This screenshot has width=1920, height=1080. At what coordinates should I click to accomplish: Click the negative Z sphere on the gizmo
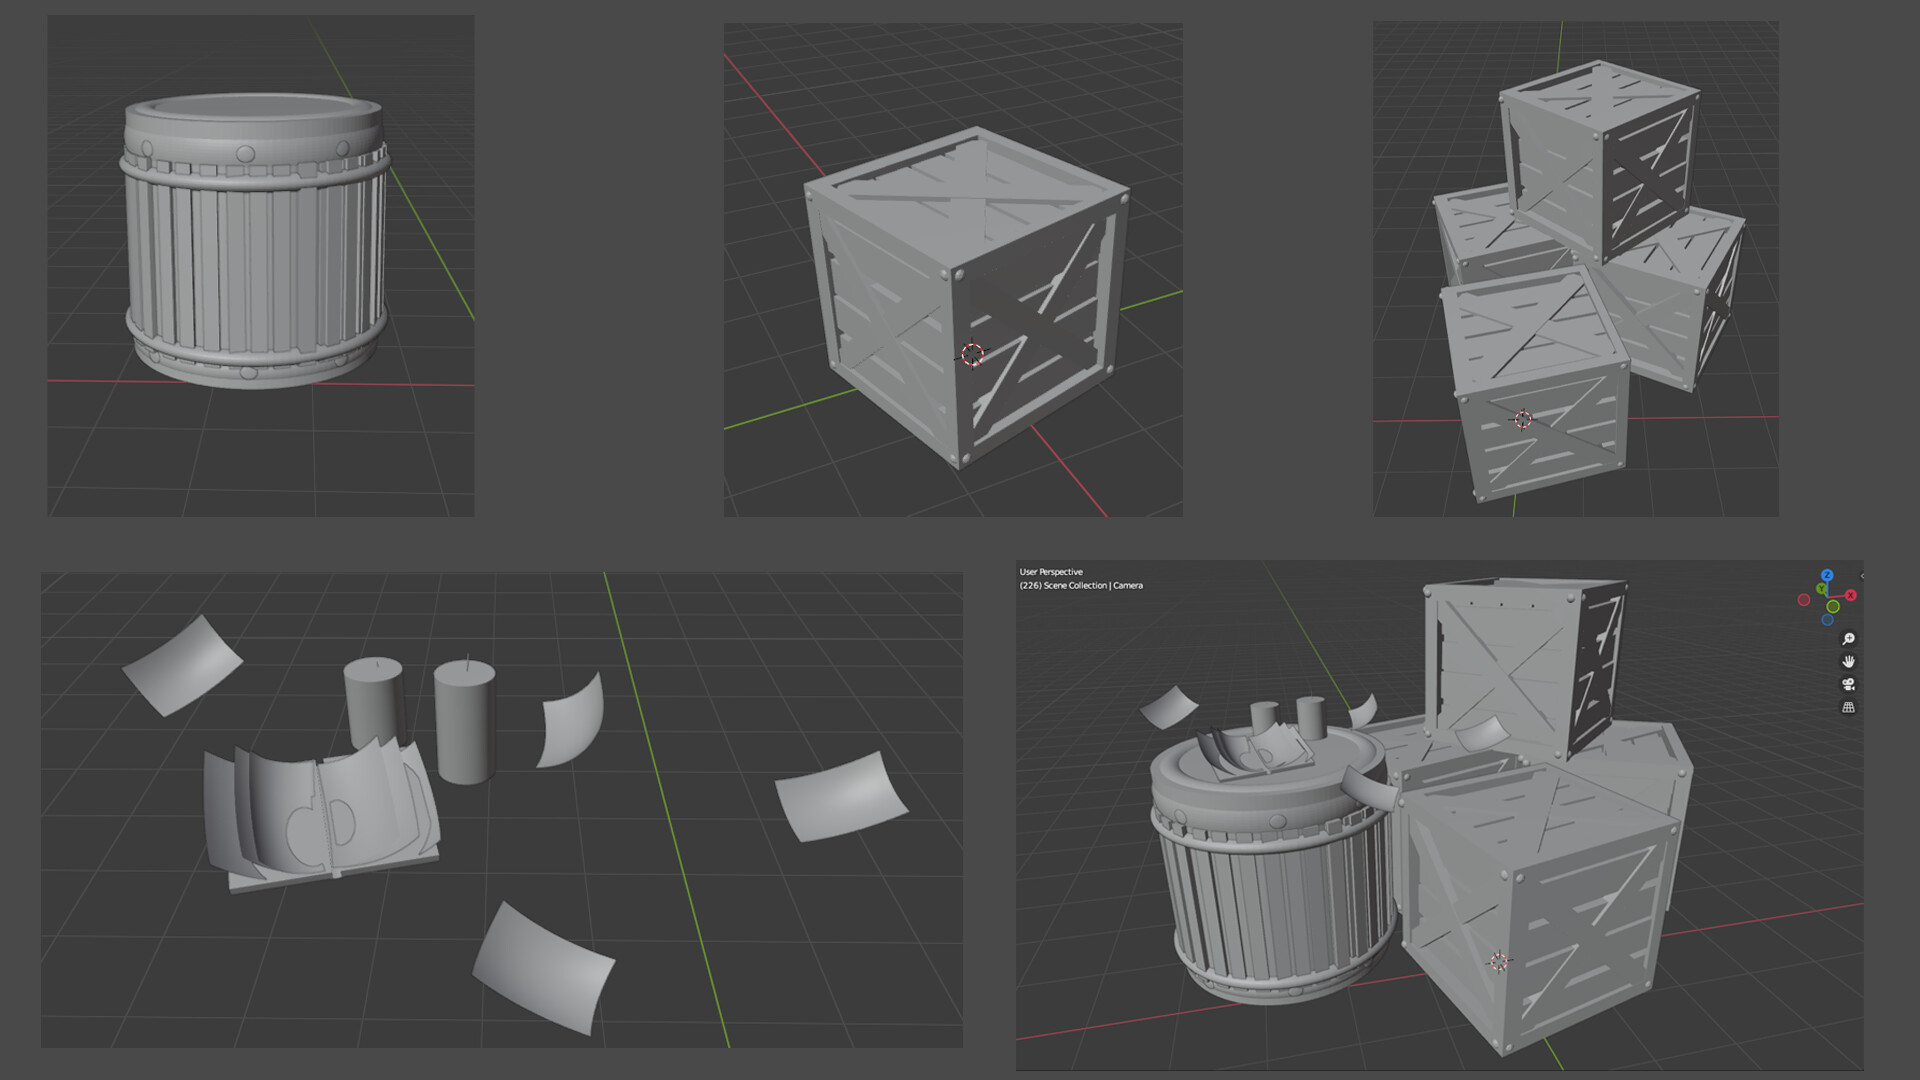(1827, 619)
